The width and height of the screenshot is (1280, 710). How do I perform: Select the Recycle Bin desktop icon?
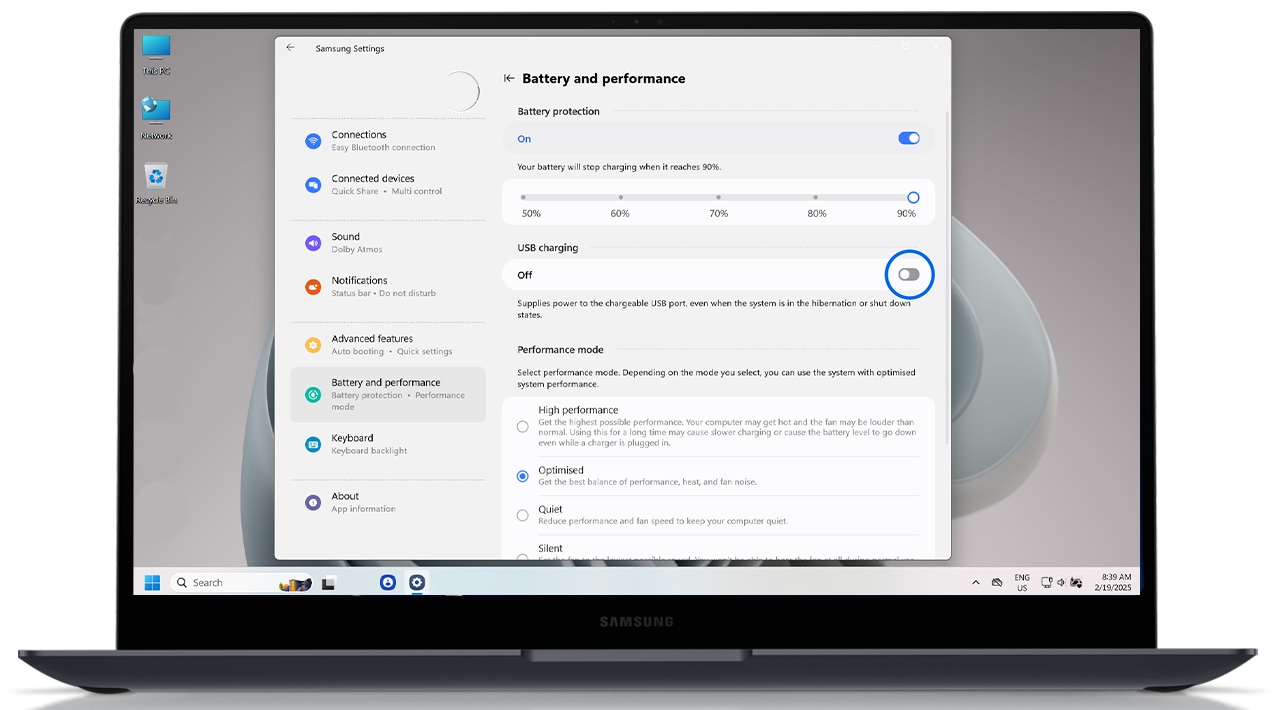point(156,184)
